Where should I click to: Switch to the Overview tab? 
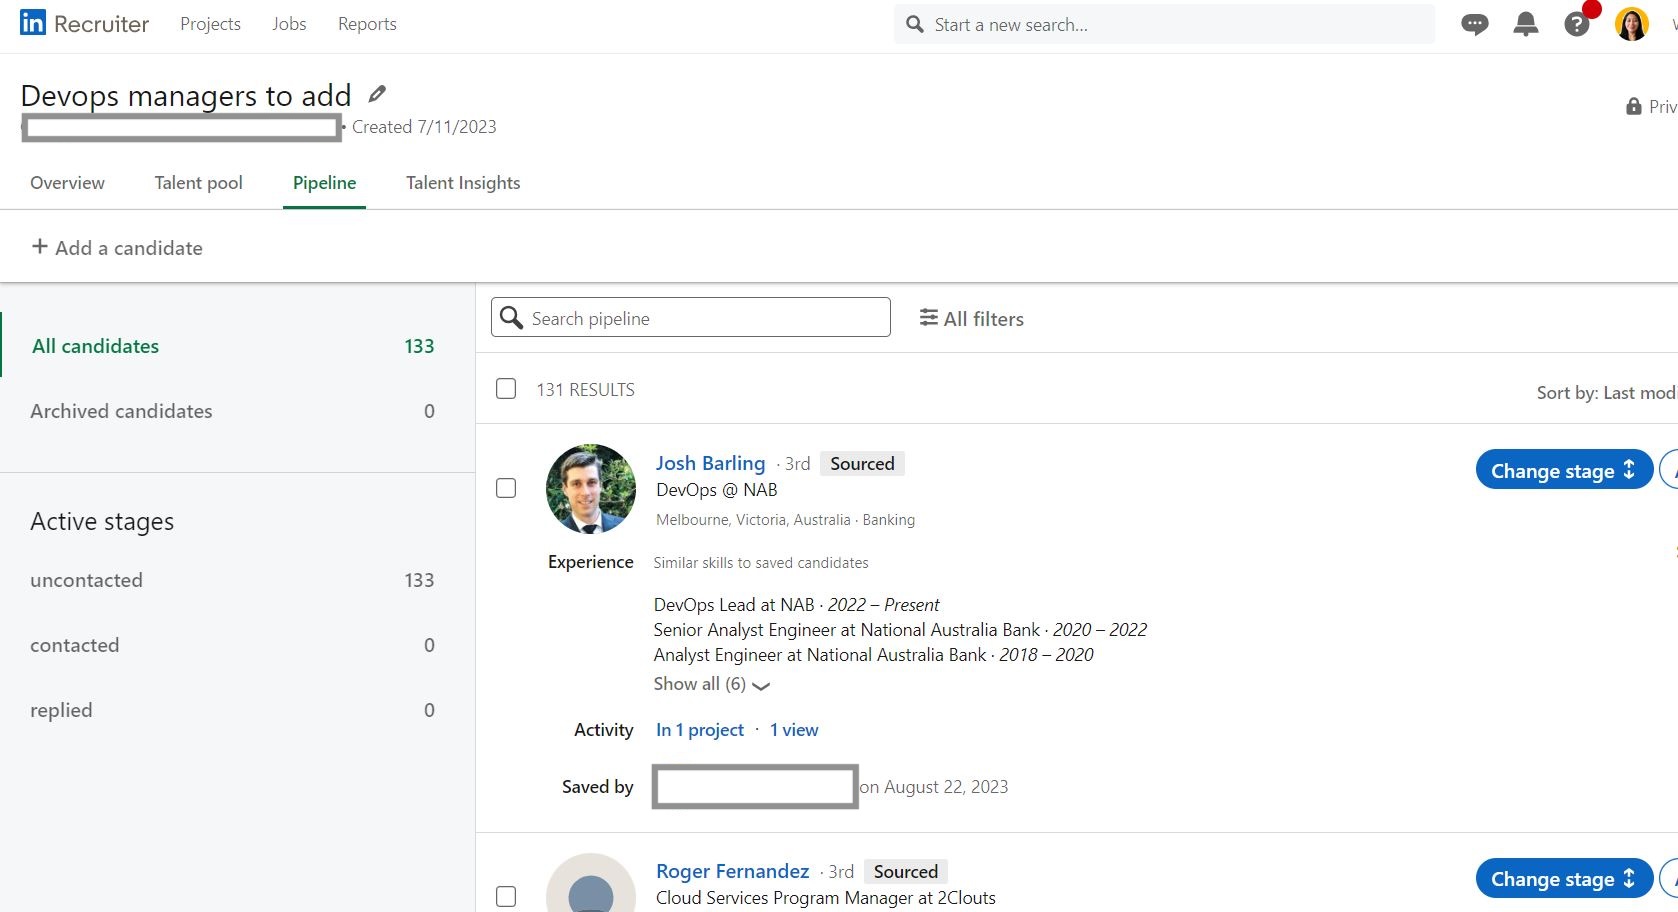[x=67, y=183]
